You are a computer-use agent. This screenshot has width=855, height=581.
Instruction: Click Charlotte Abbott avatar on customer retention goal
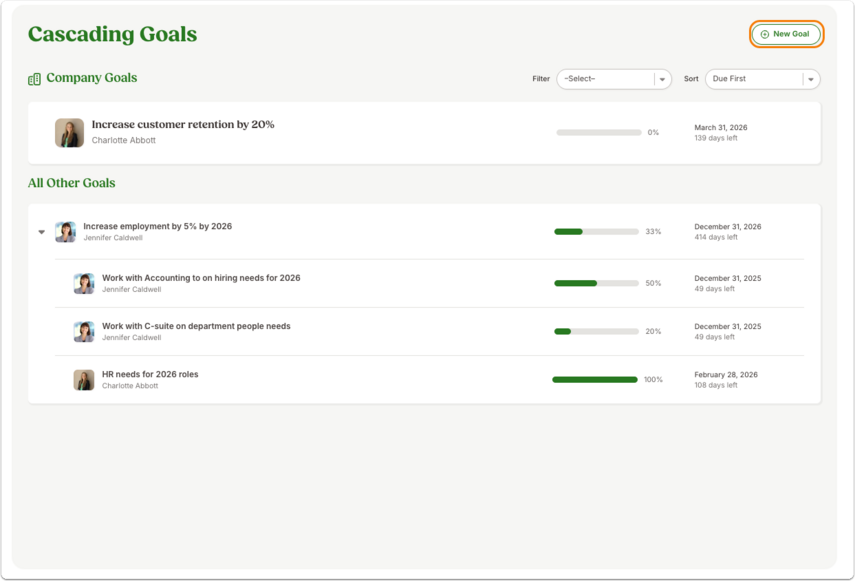69,133
